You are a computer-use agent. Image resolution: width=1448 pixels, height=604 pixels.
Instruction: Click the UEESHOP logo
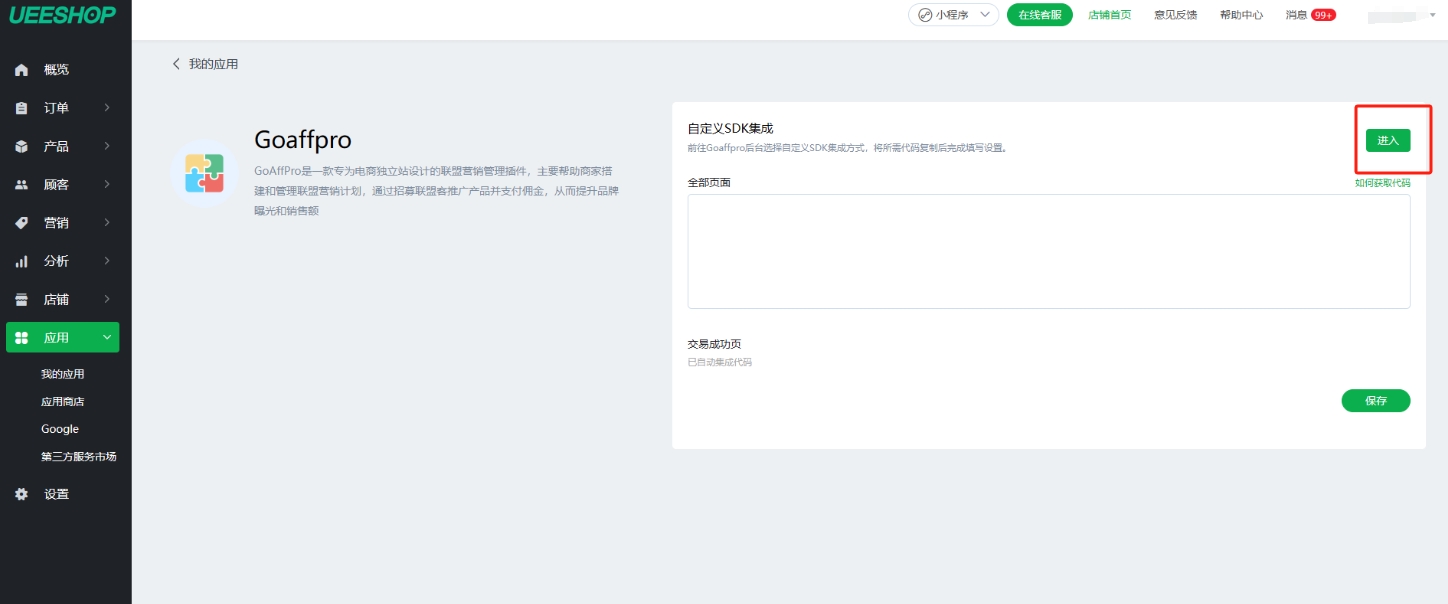coord(62,15)
